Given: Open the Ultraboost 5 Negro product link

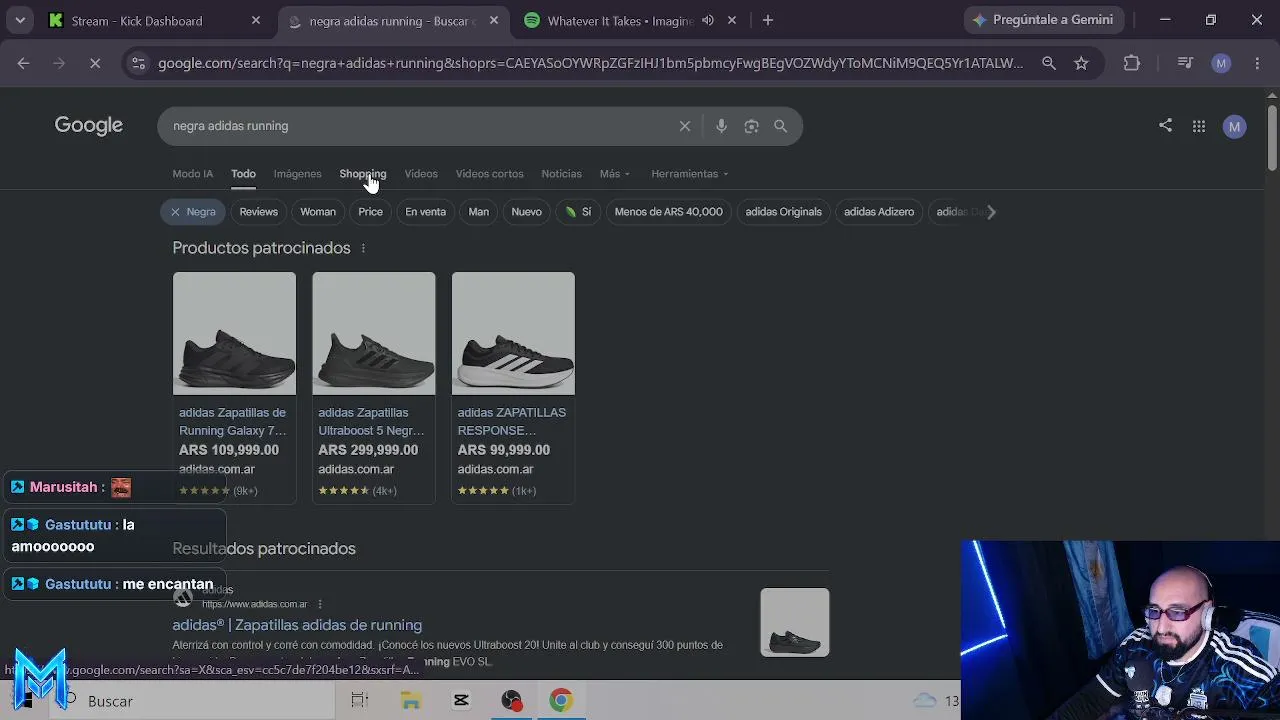Looking at the screenshot, I should [371, 422].
